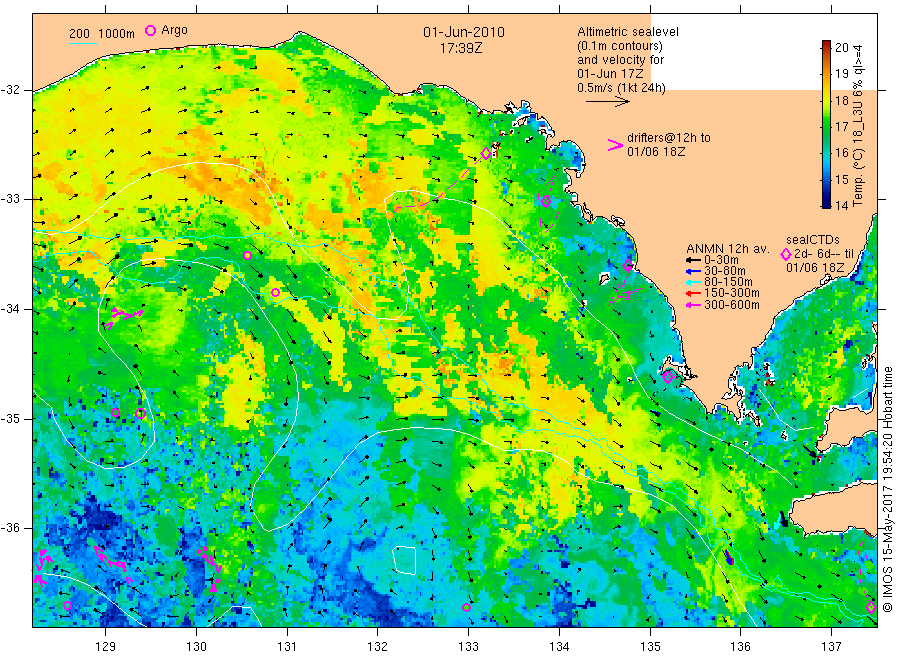The image size is (900, 660).
Task: Click the vertical Temp. (°C) colorbar title
Action: [858, 125]
